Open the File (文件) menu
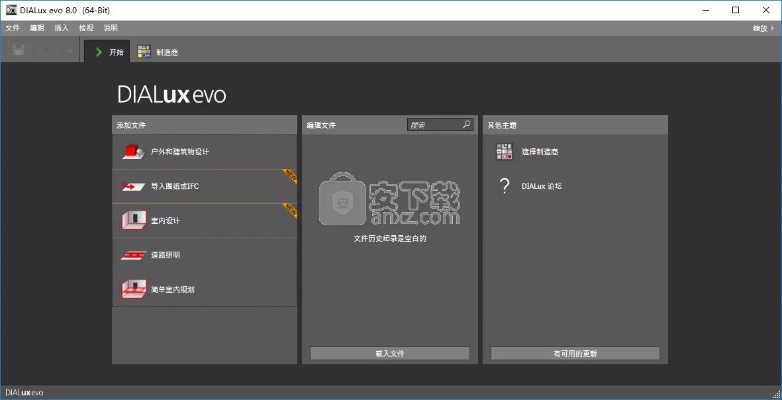782x400 pixels. [13, 28]
